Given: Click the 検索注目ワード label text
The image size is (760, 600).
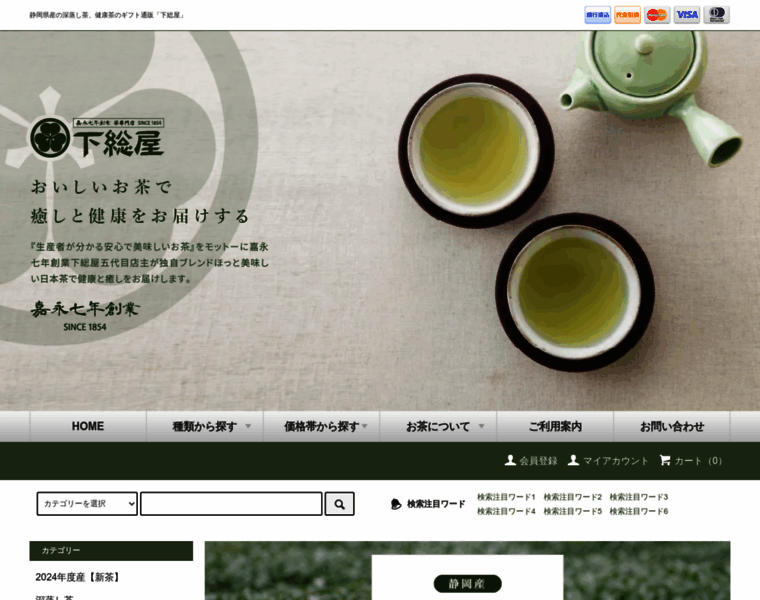Looking at the screenshot, I should pyautogui.click(x=436, y=504).
